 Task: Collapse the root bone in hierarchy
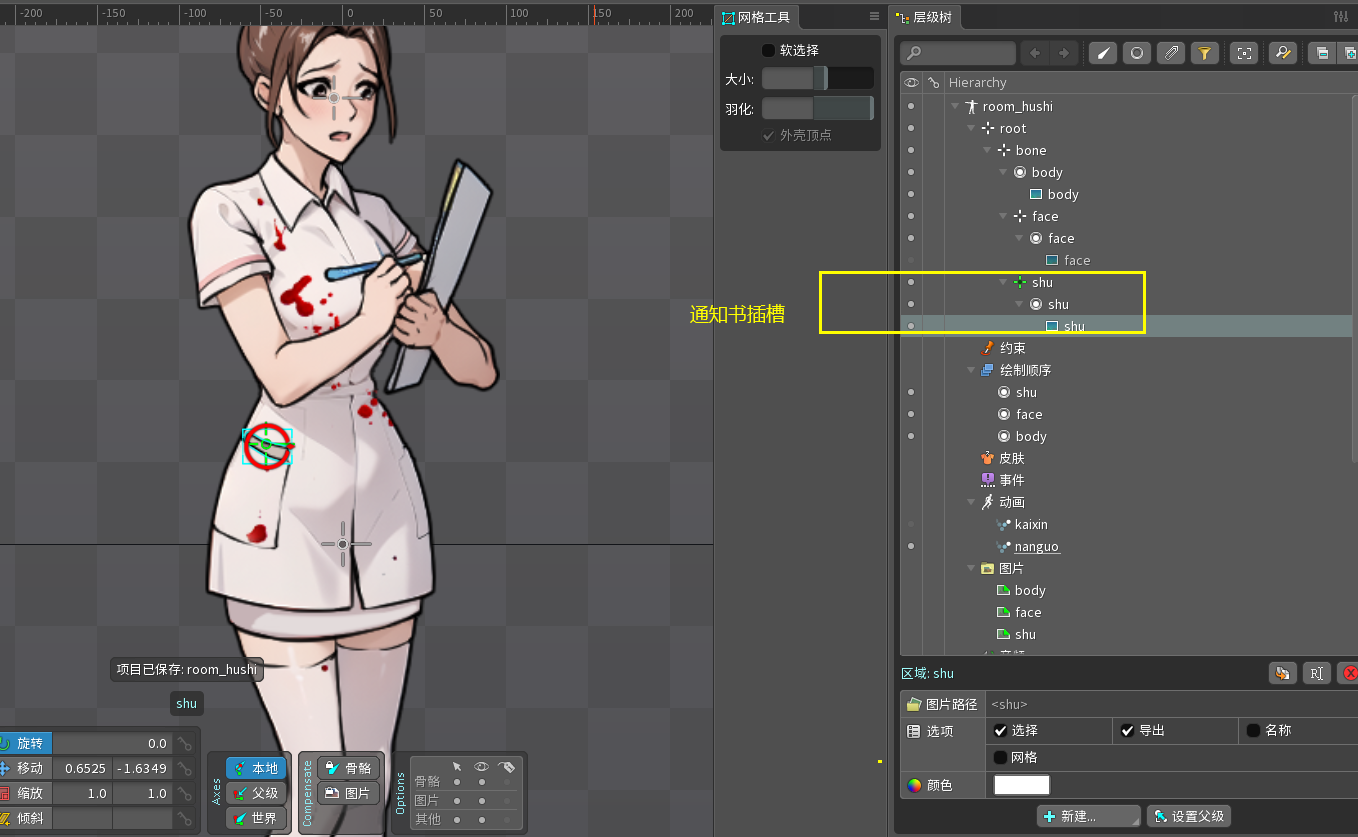pyautogui.click(x=971, y=128)
